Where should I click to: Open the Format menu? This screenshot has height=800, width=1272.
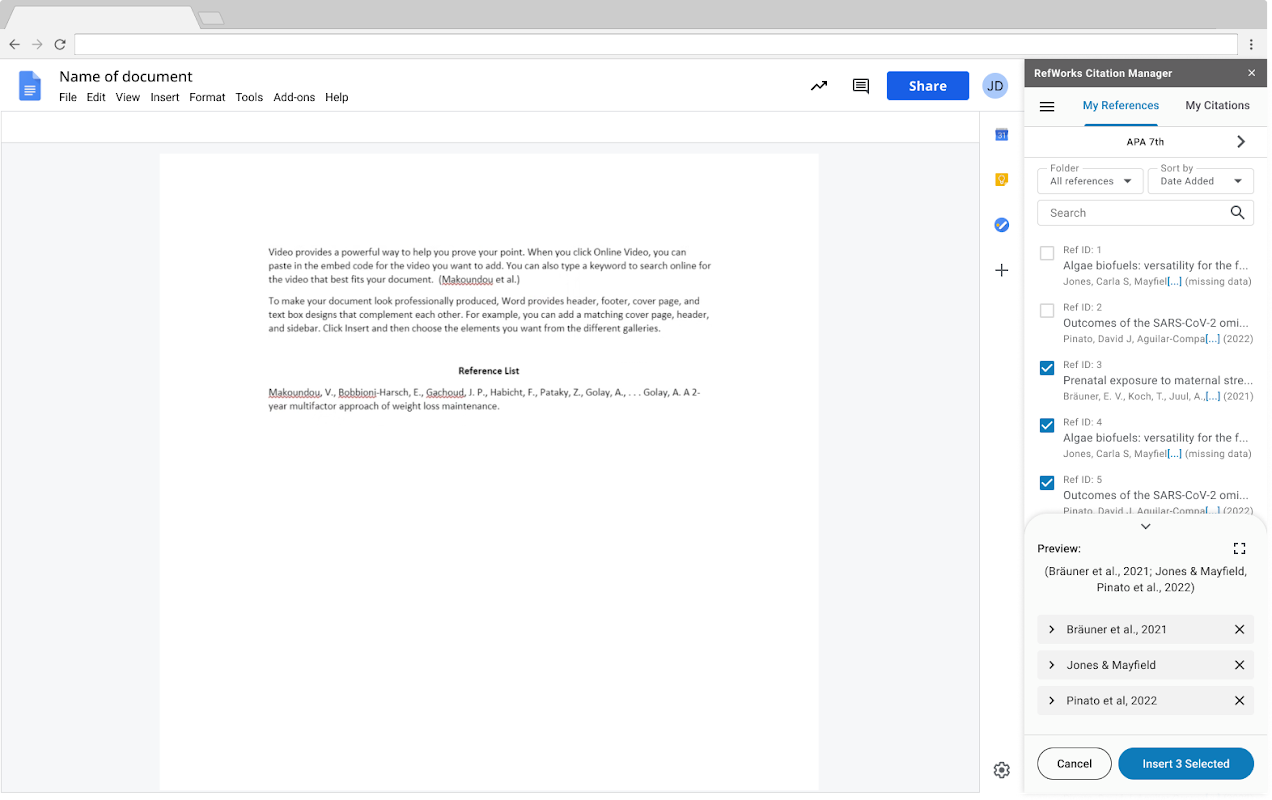pos(207,98)
